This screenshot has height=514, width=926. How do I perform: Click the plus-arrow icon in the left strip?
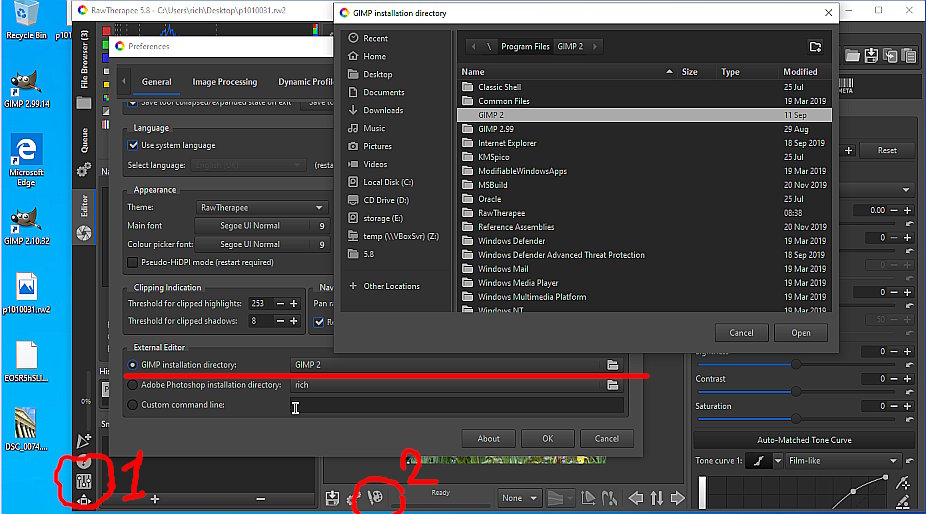84,441
